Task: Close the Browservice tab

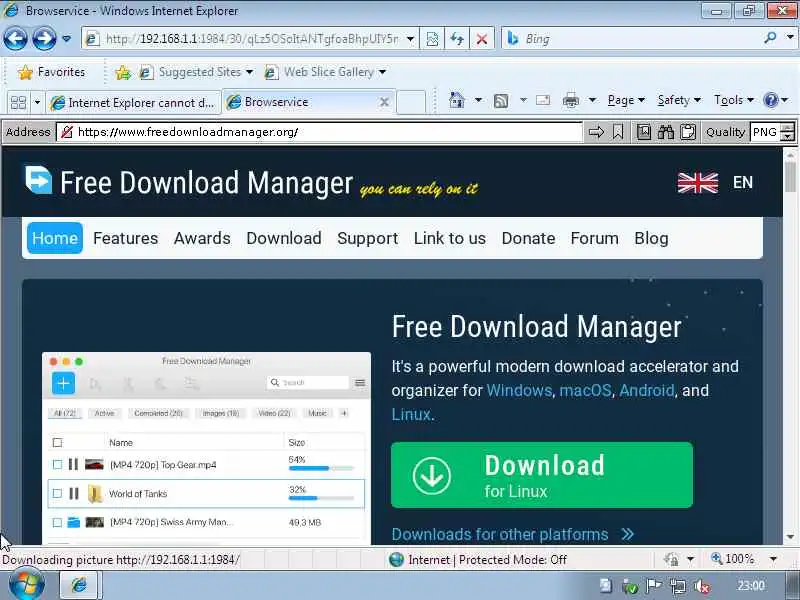Action: coord(384,102)
